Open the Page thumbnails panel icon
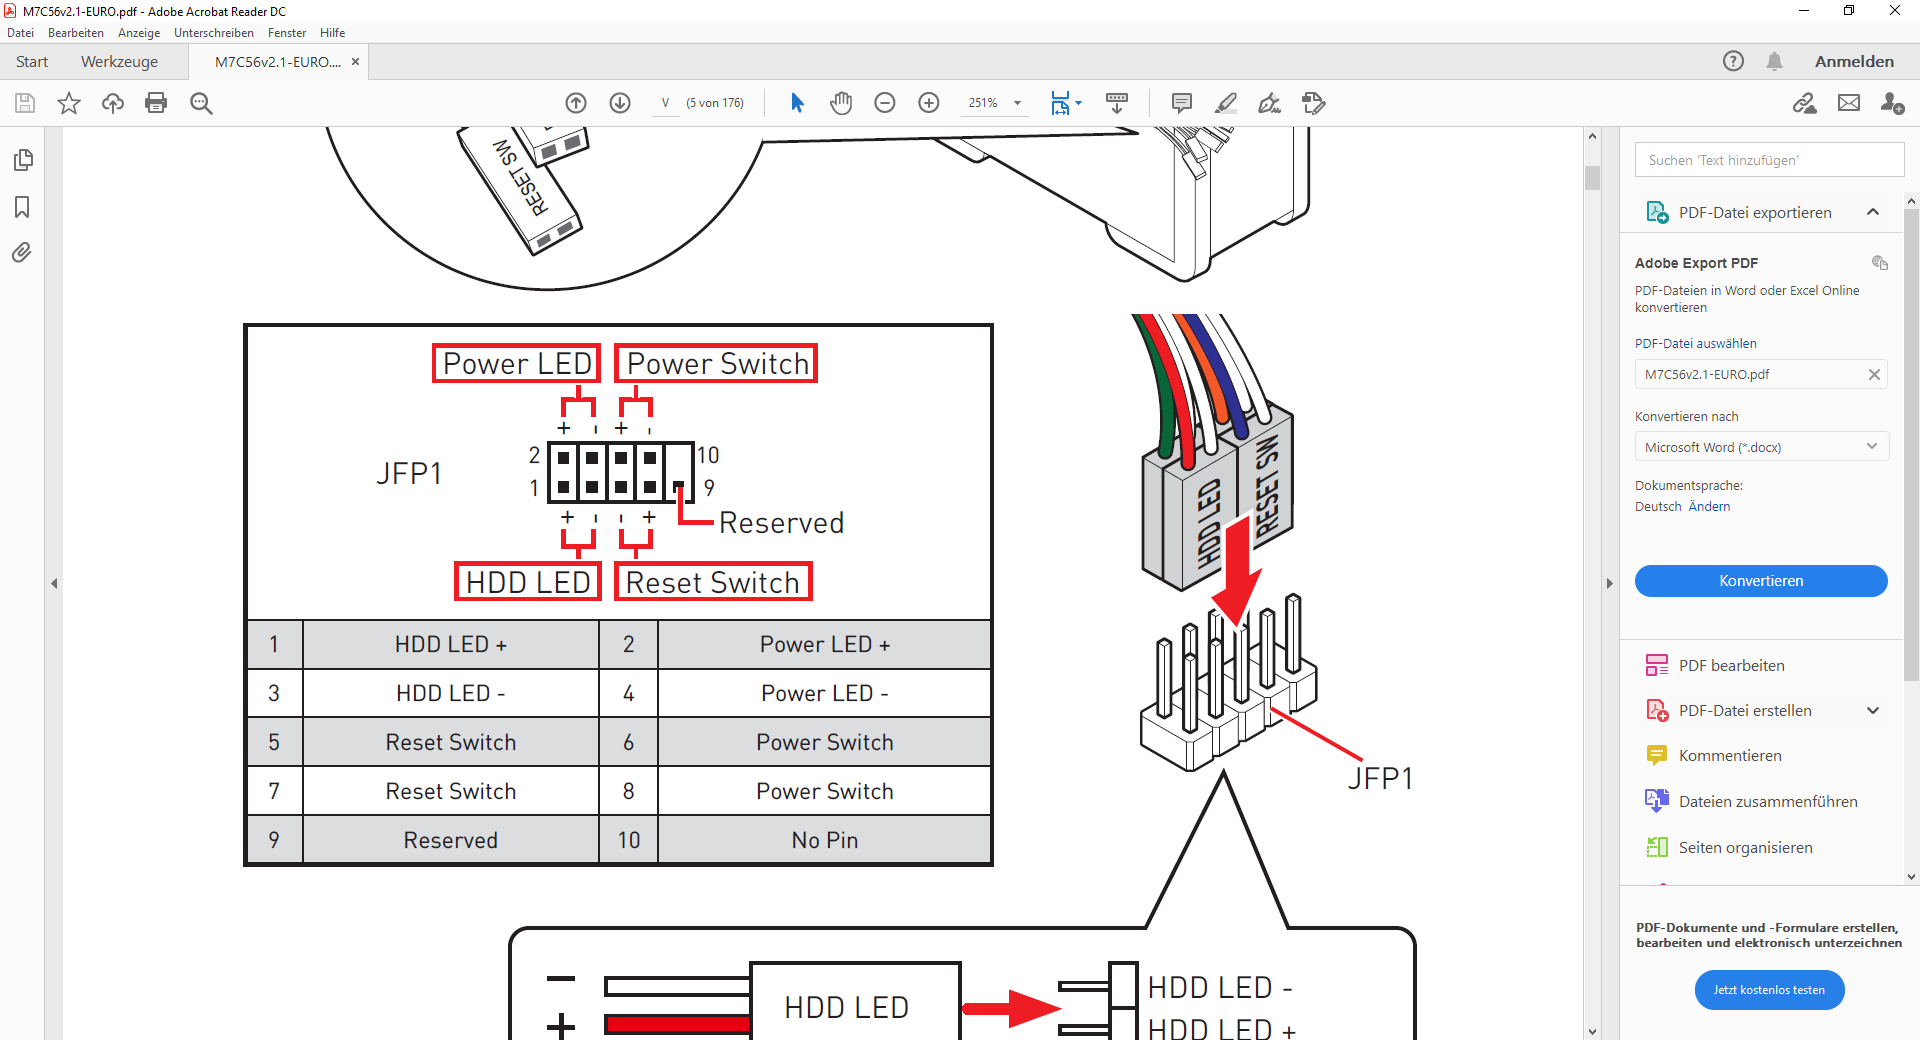The image size is (1920, 1040). pyautogui.click(x=23, y=160)
